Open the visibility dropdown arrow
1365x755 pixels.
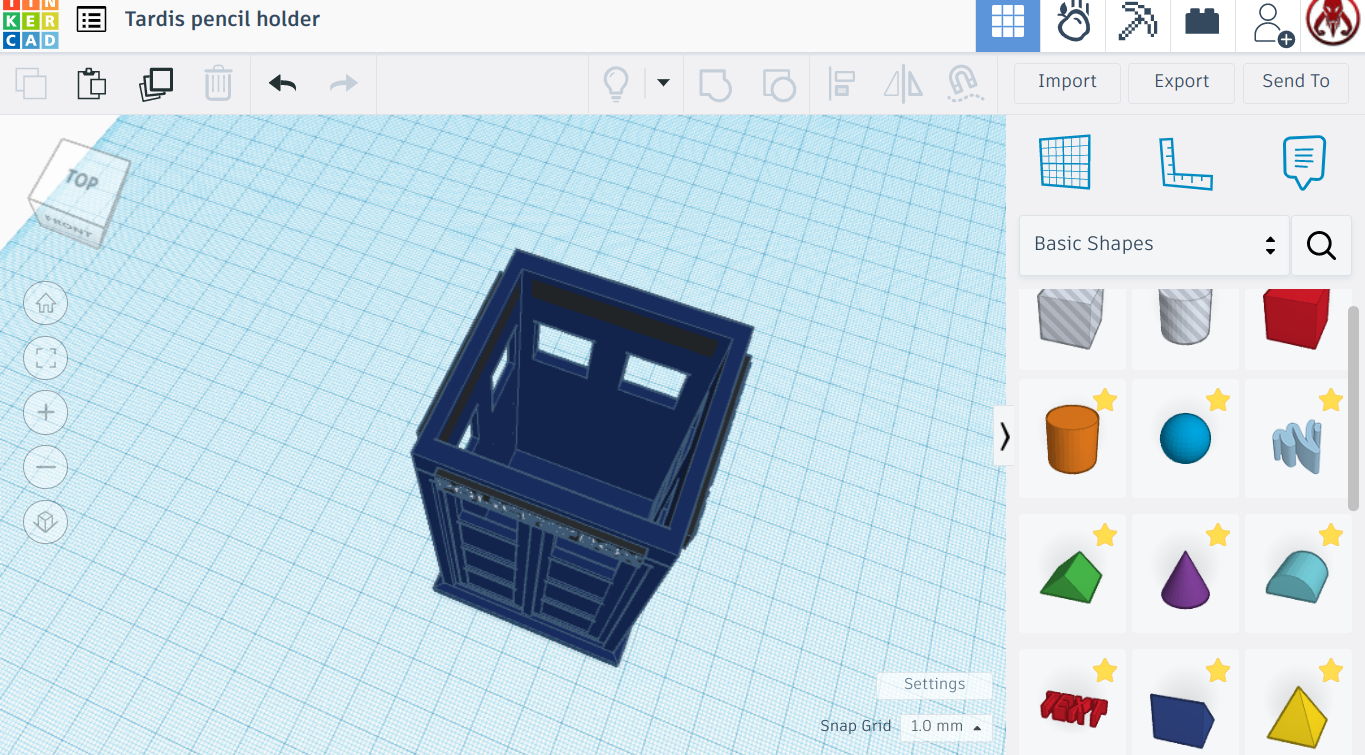pos(662,83)
